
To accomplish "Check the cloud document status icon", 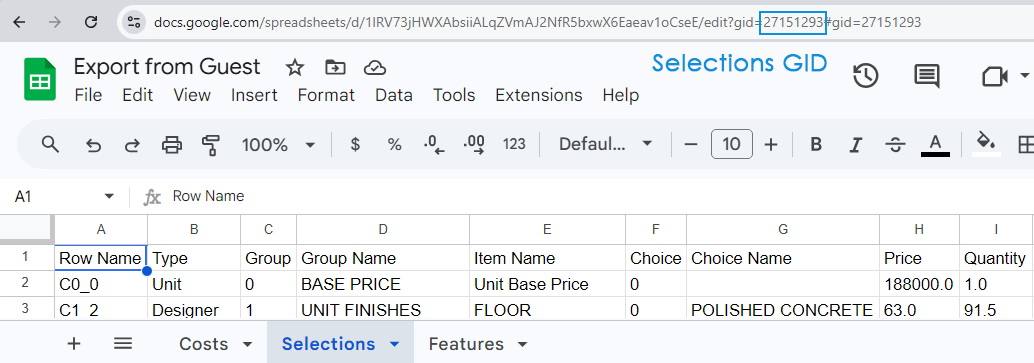I will [x=375, y=67].
